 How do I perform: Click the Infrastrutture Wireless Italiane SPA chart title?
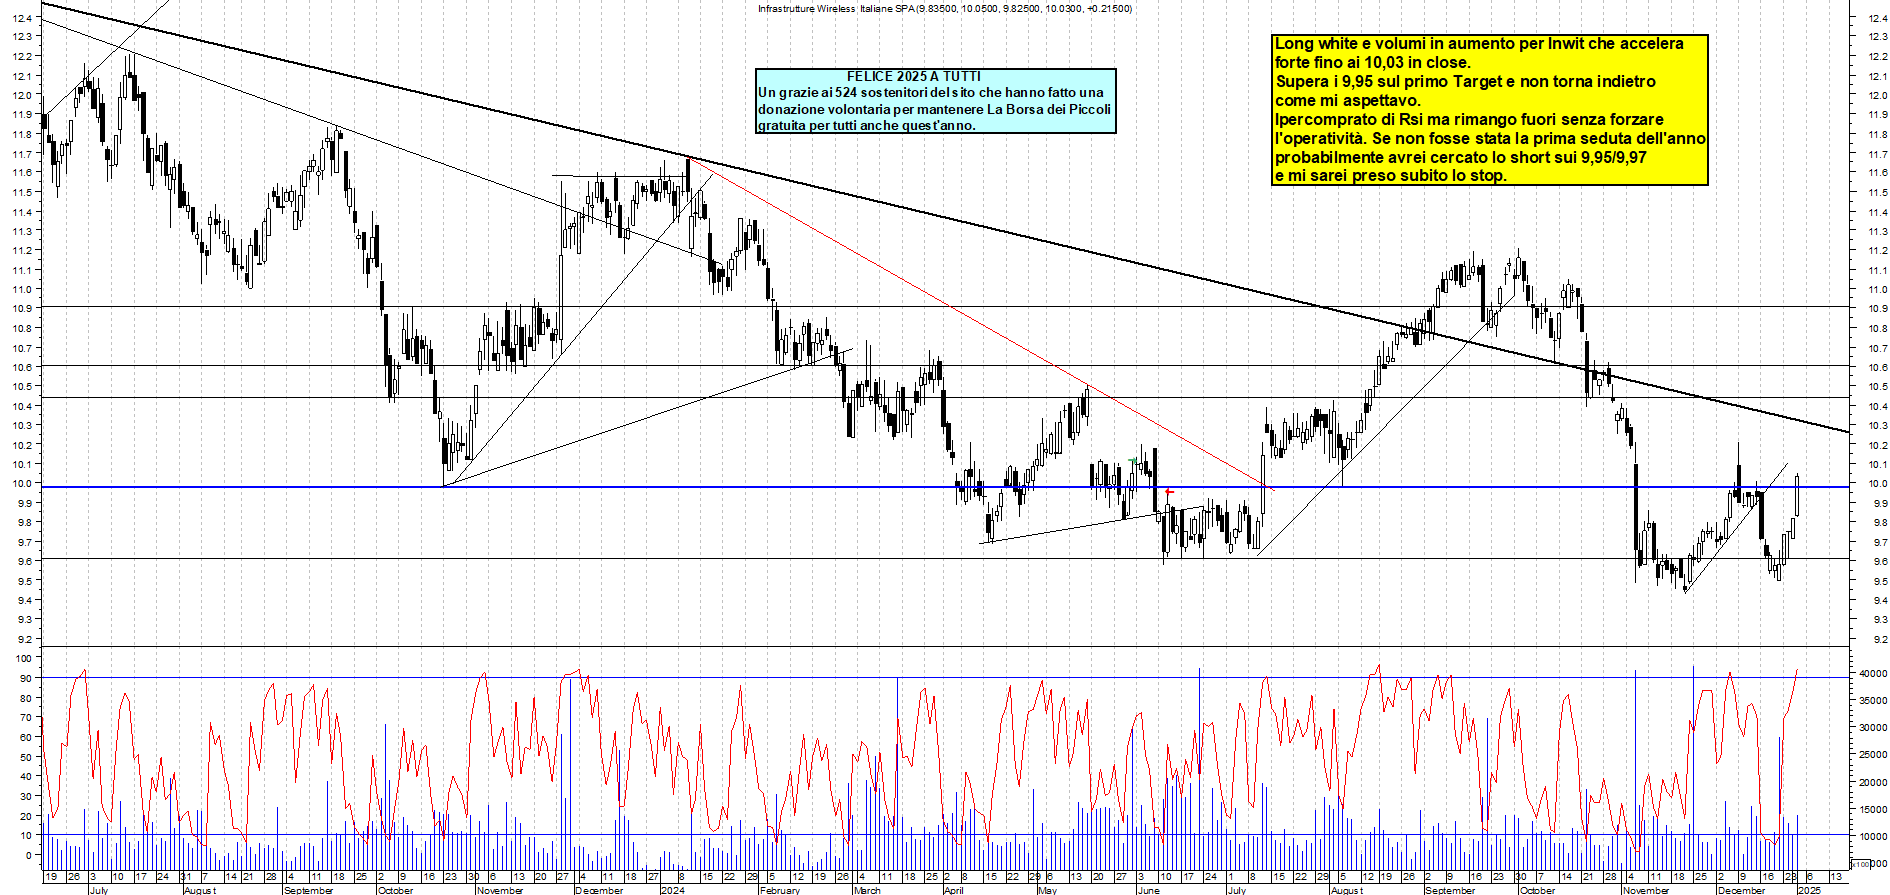(945, 8)
